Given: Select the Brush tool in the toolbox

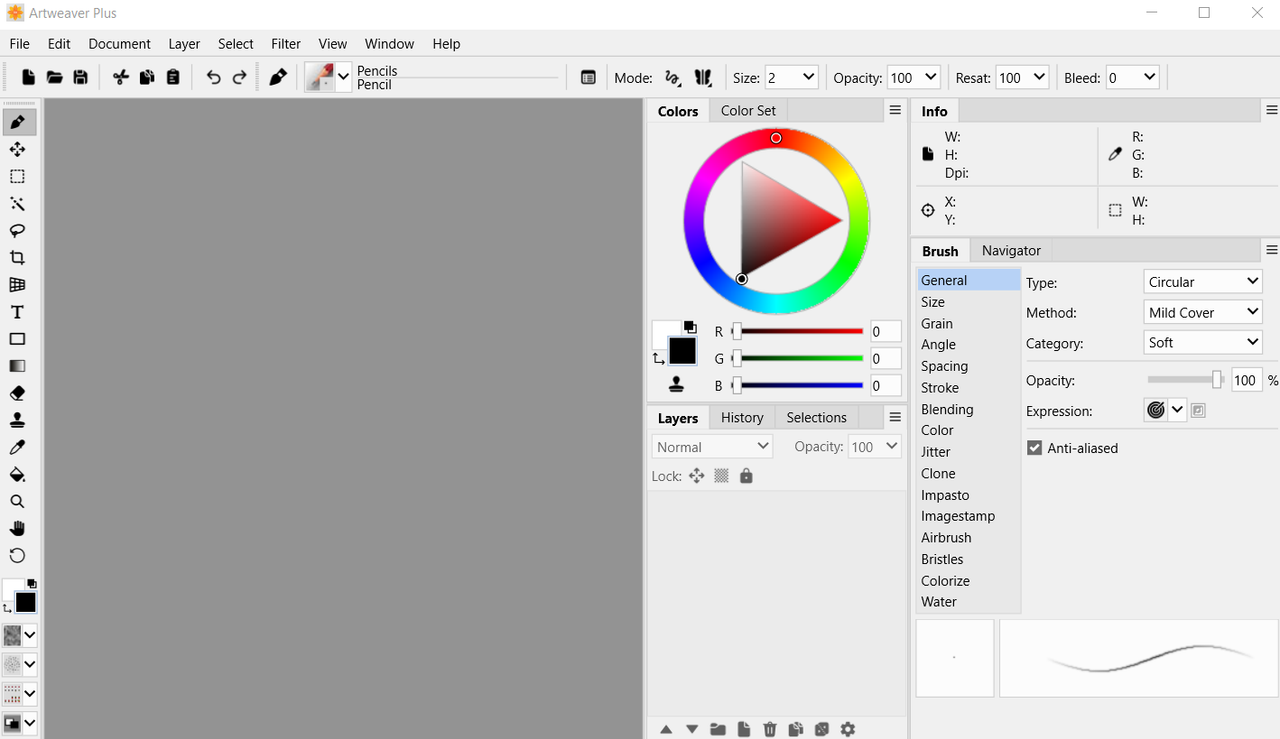Looking at the screenshot, I should point(18,122).
